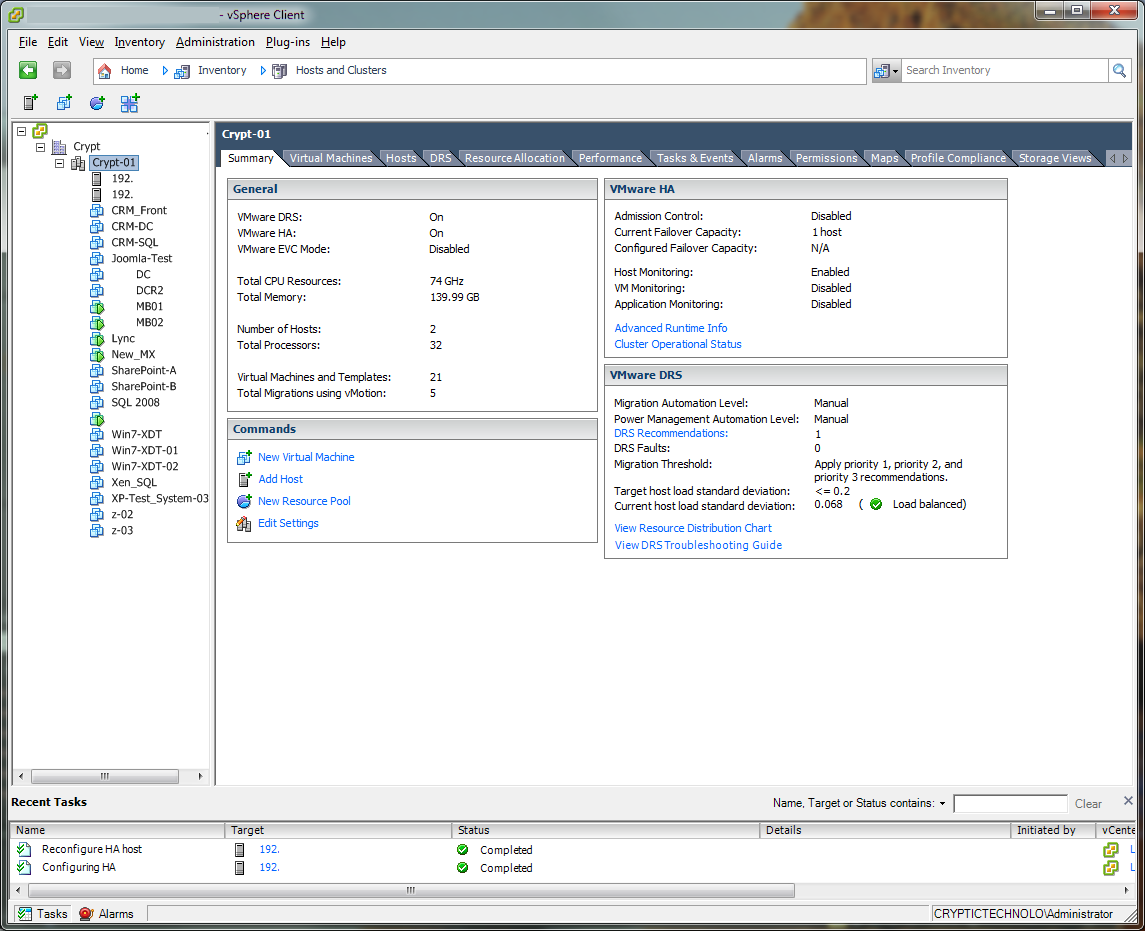Open the search scope dropdown
This screenshot has width=1145, height=931.
coord(886,71)
